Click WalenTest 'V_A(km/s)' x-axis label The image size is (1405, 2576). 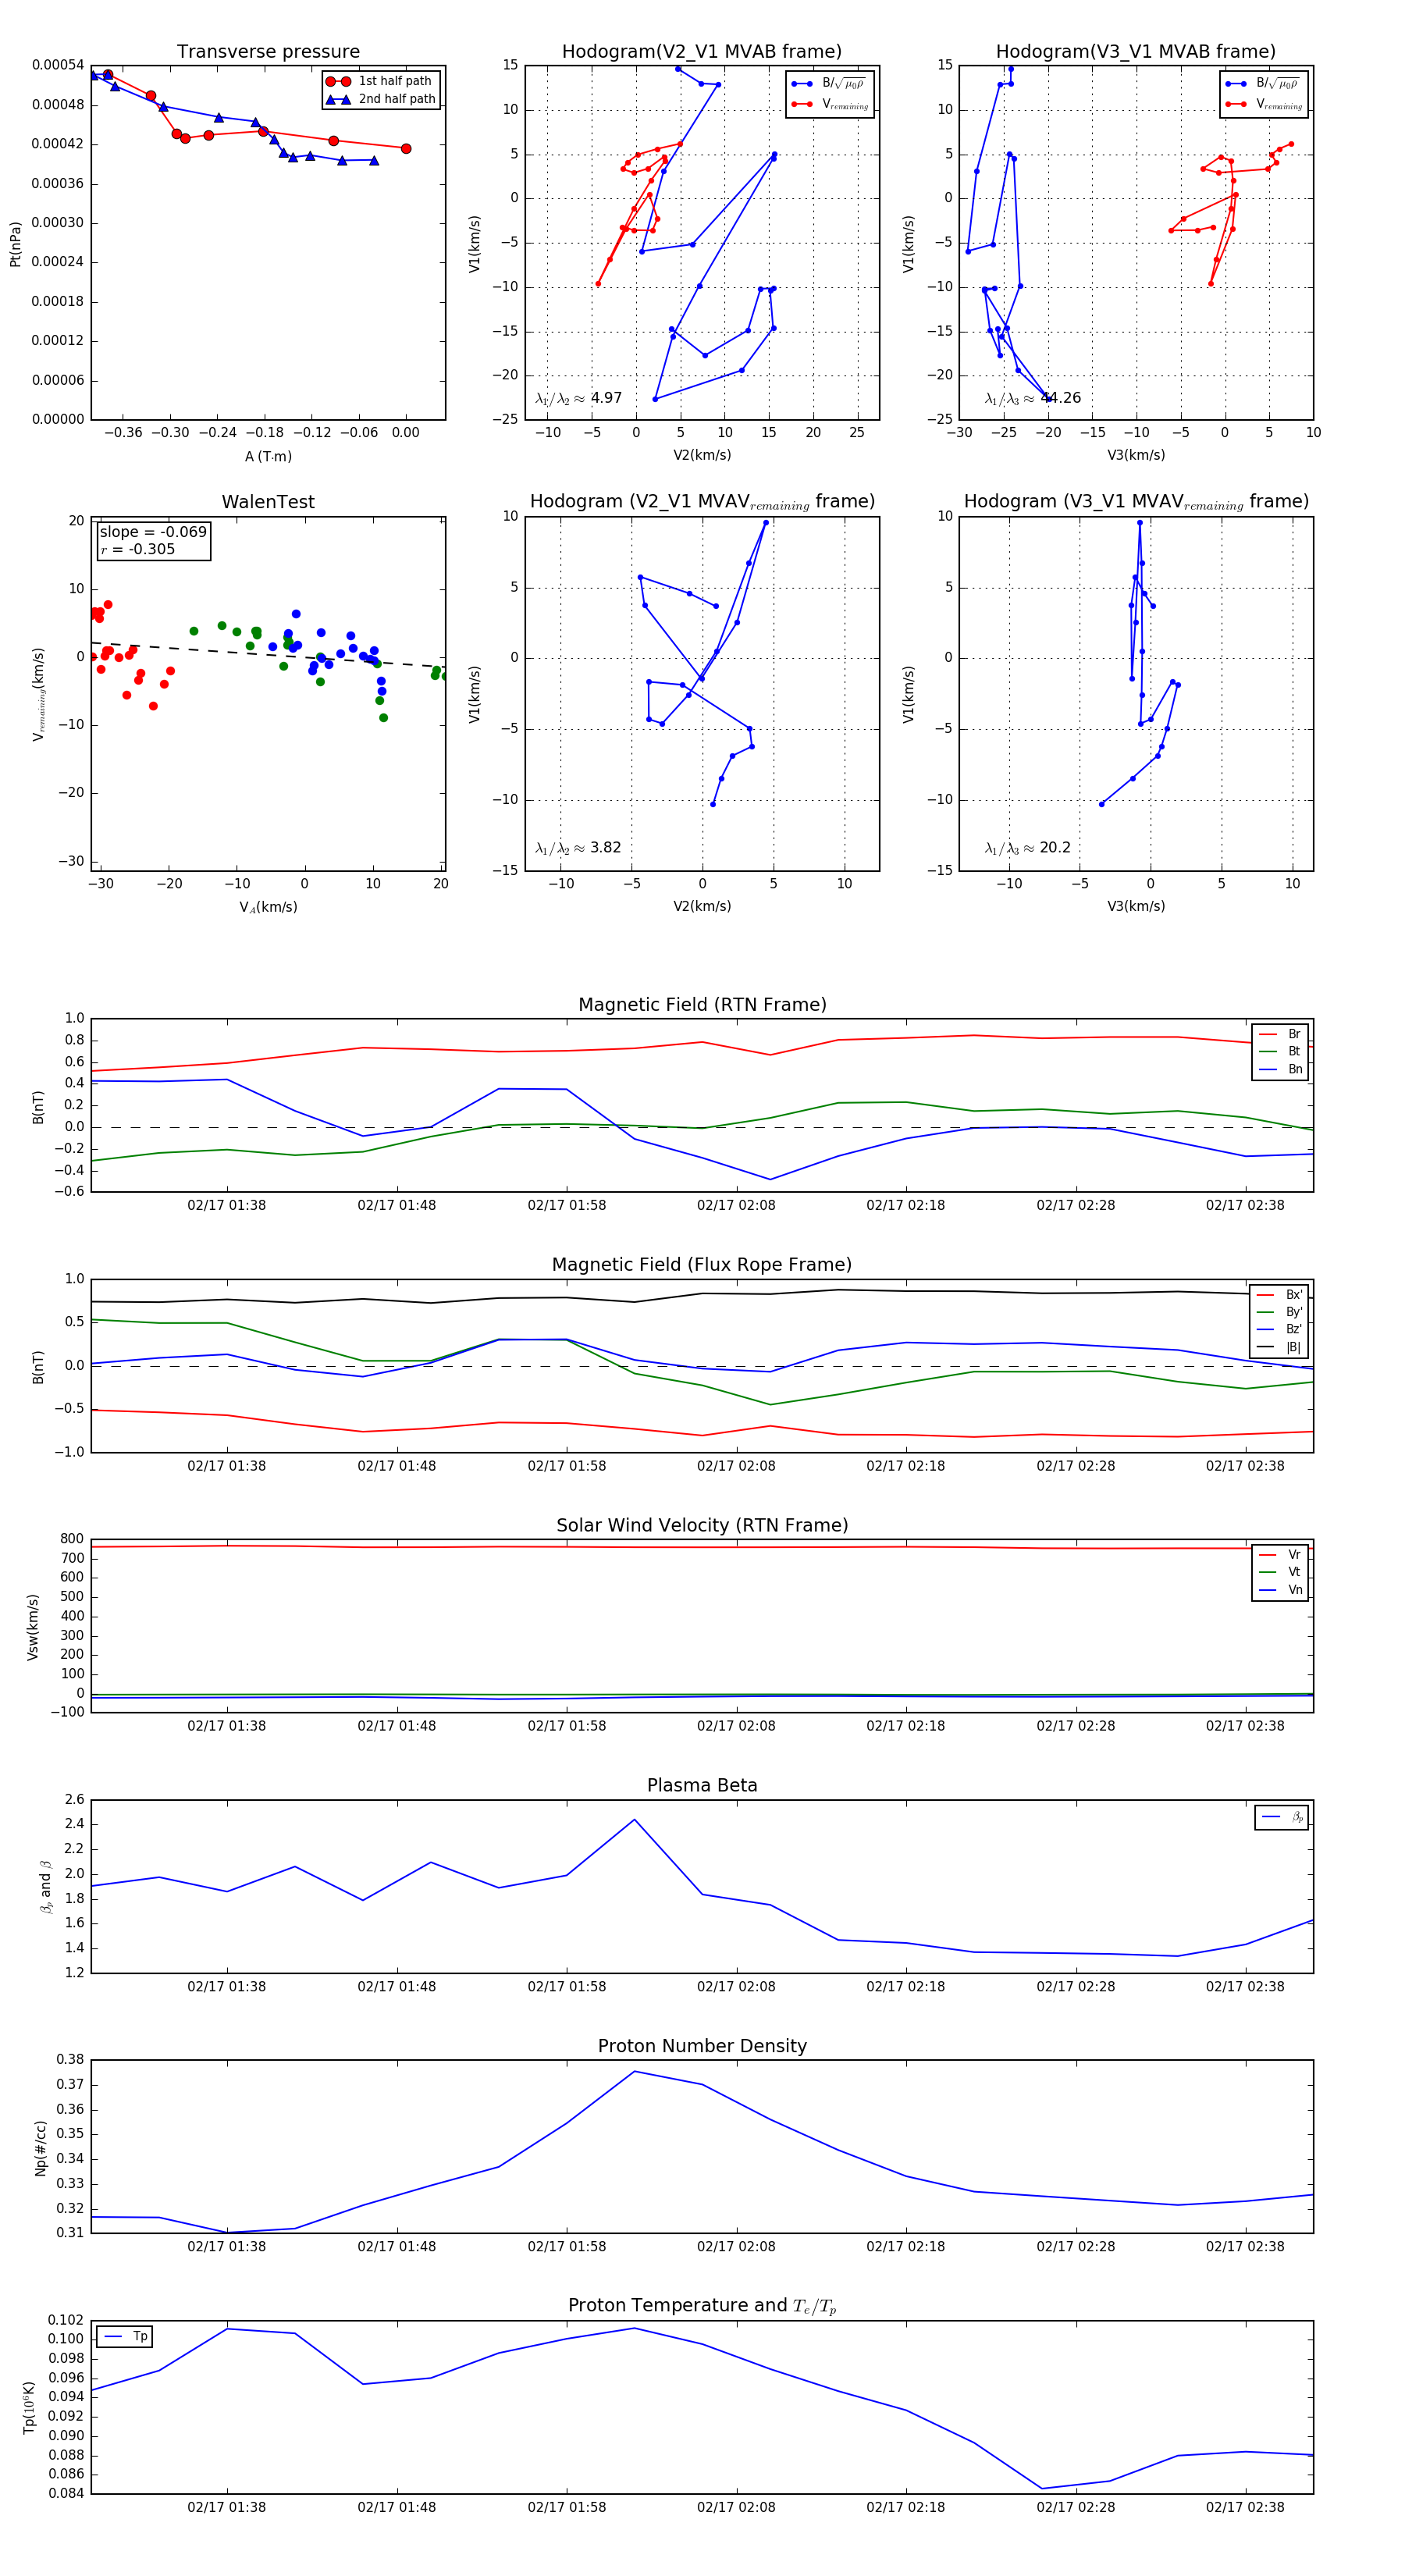268,907
